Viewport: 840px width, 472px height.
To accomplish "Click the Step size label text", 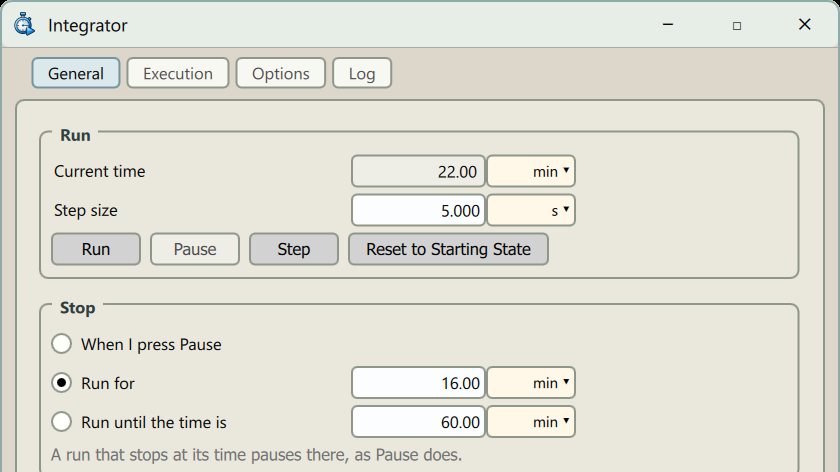I will point(86,211).
